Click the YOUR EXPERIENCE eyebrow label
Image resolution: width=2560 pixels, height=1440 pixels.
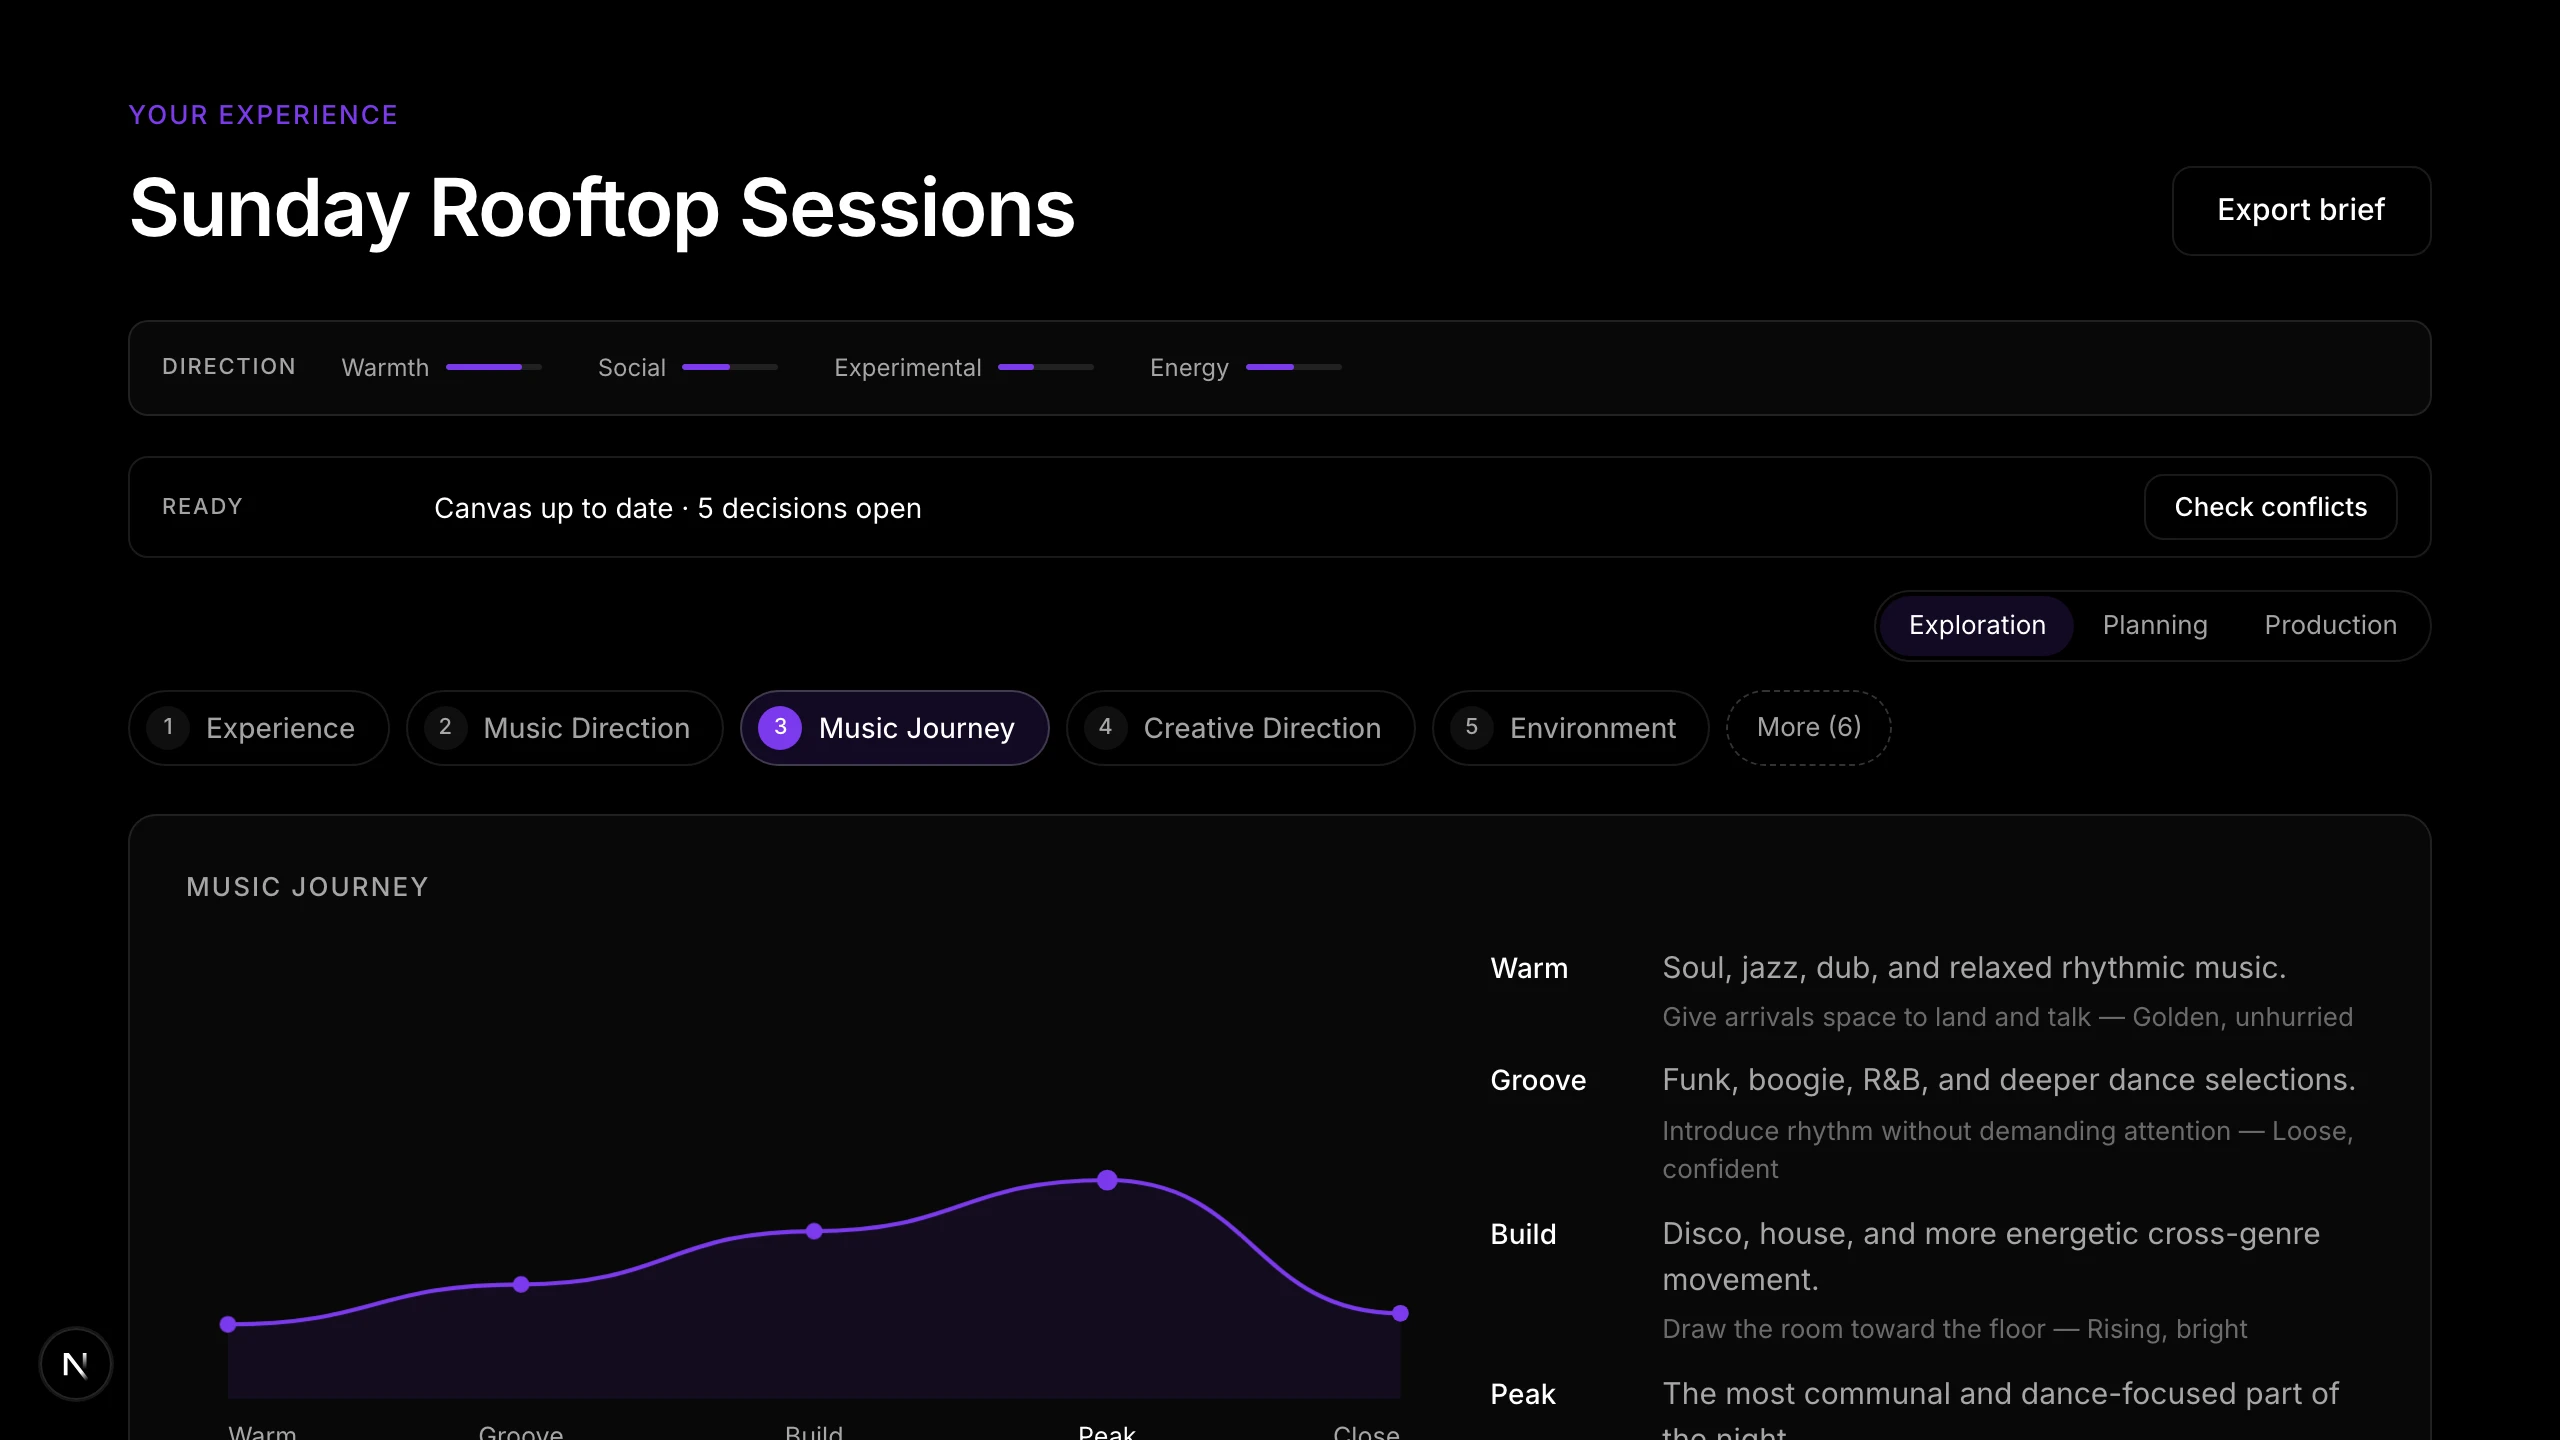[263, 115]
